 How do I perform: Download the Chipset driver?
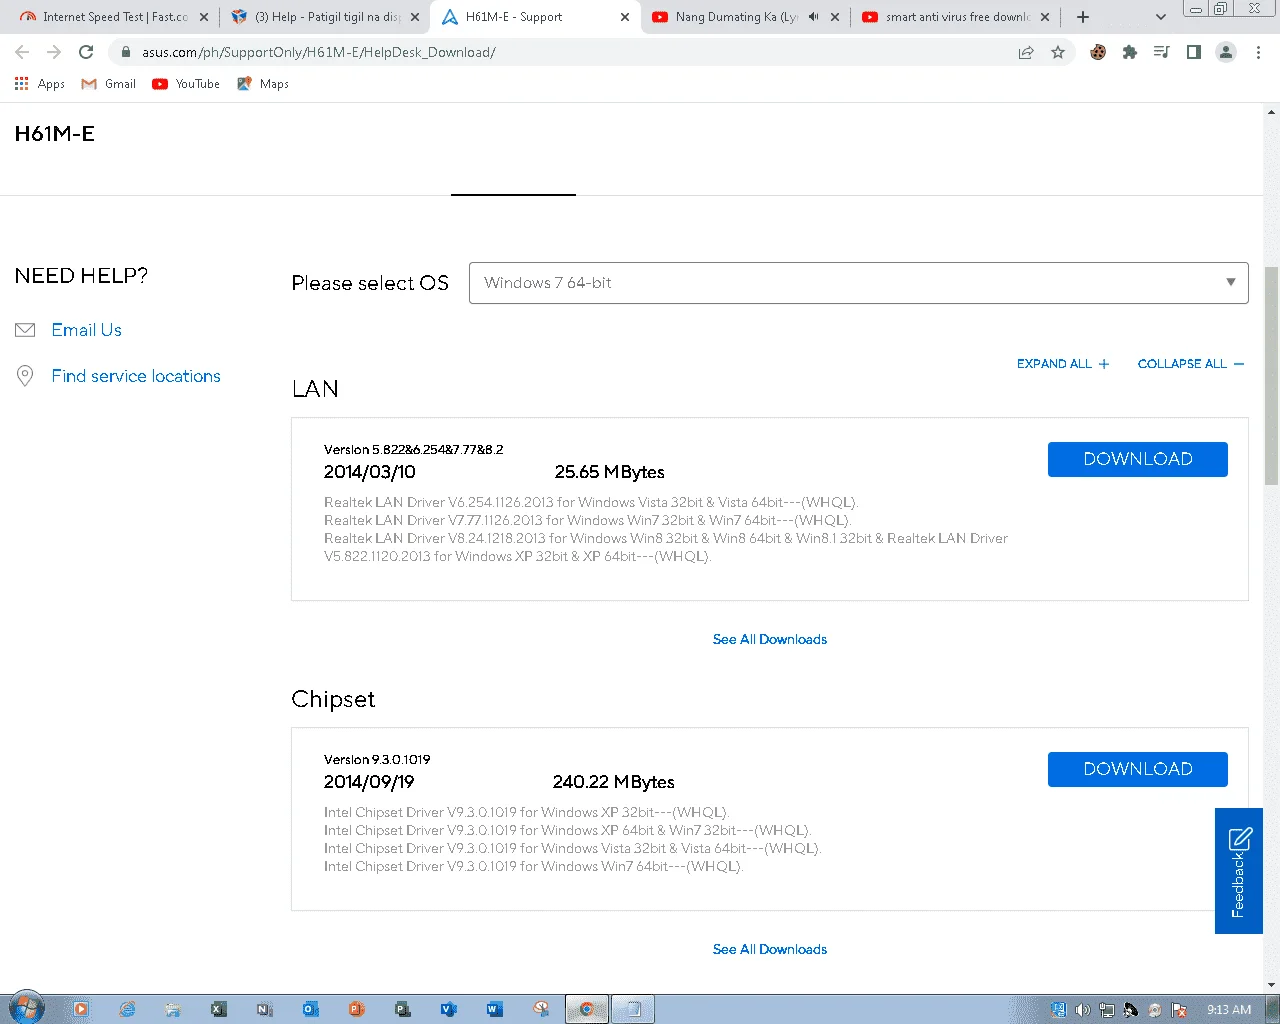click(1138, 769)
